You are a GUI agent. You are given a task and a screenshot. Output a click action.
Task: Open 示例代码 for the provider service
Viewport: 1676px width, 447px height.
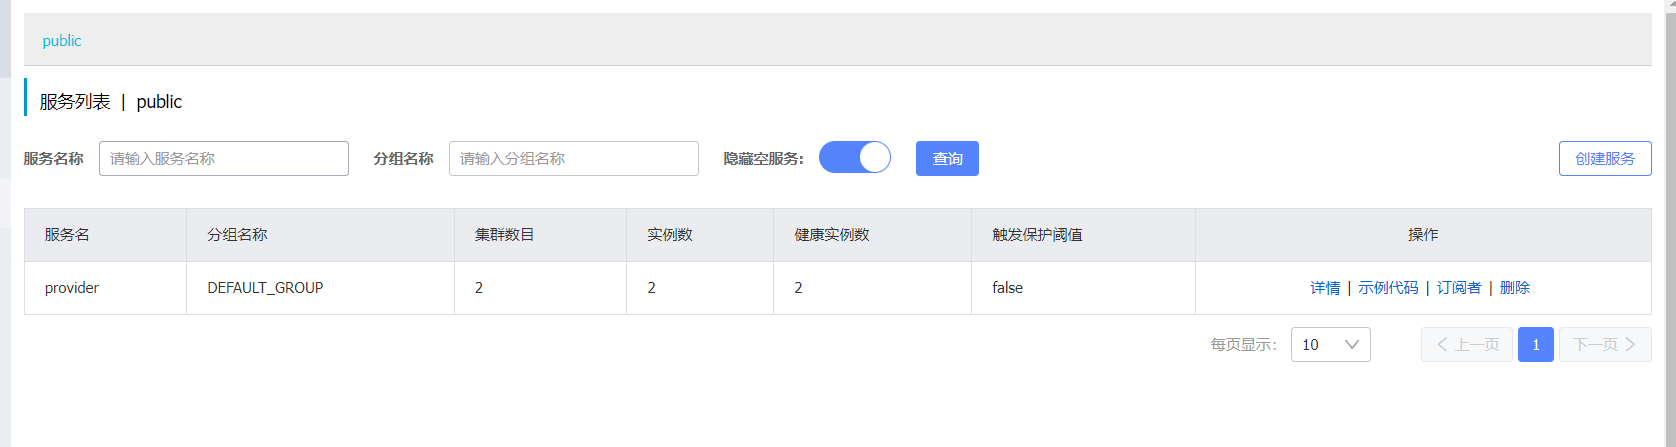[x=1388, y=288]
